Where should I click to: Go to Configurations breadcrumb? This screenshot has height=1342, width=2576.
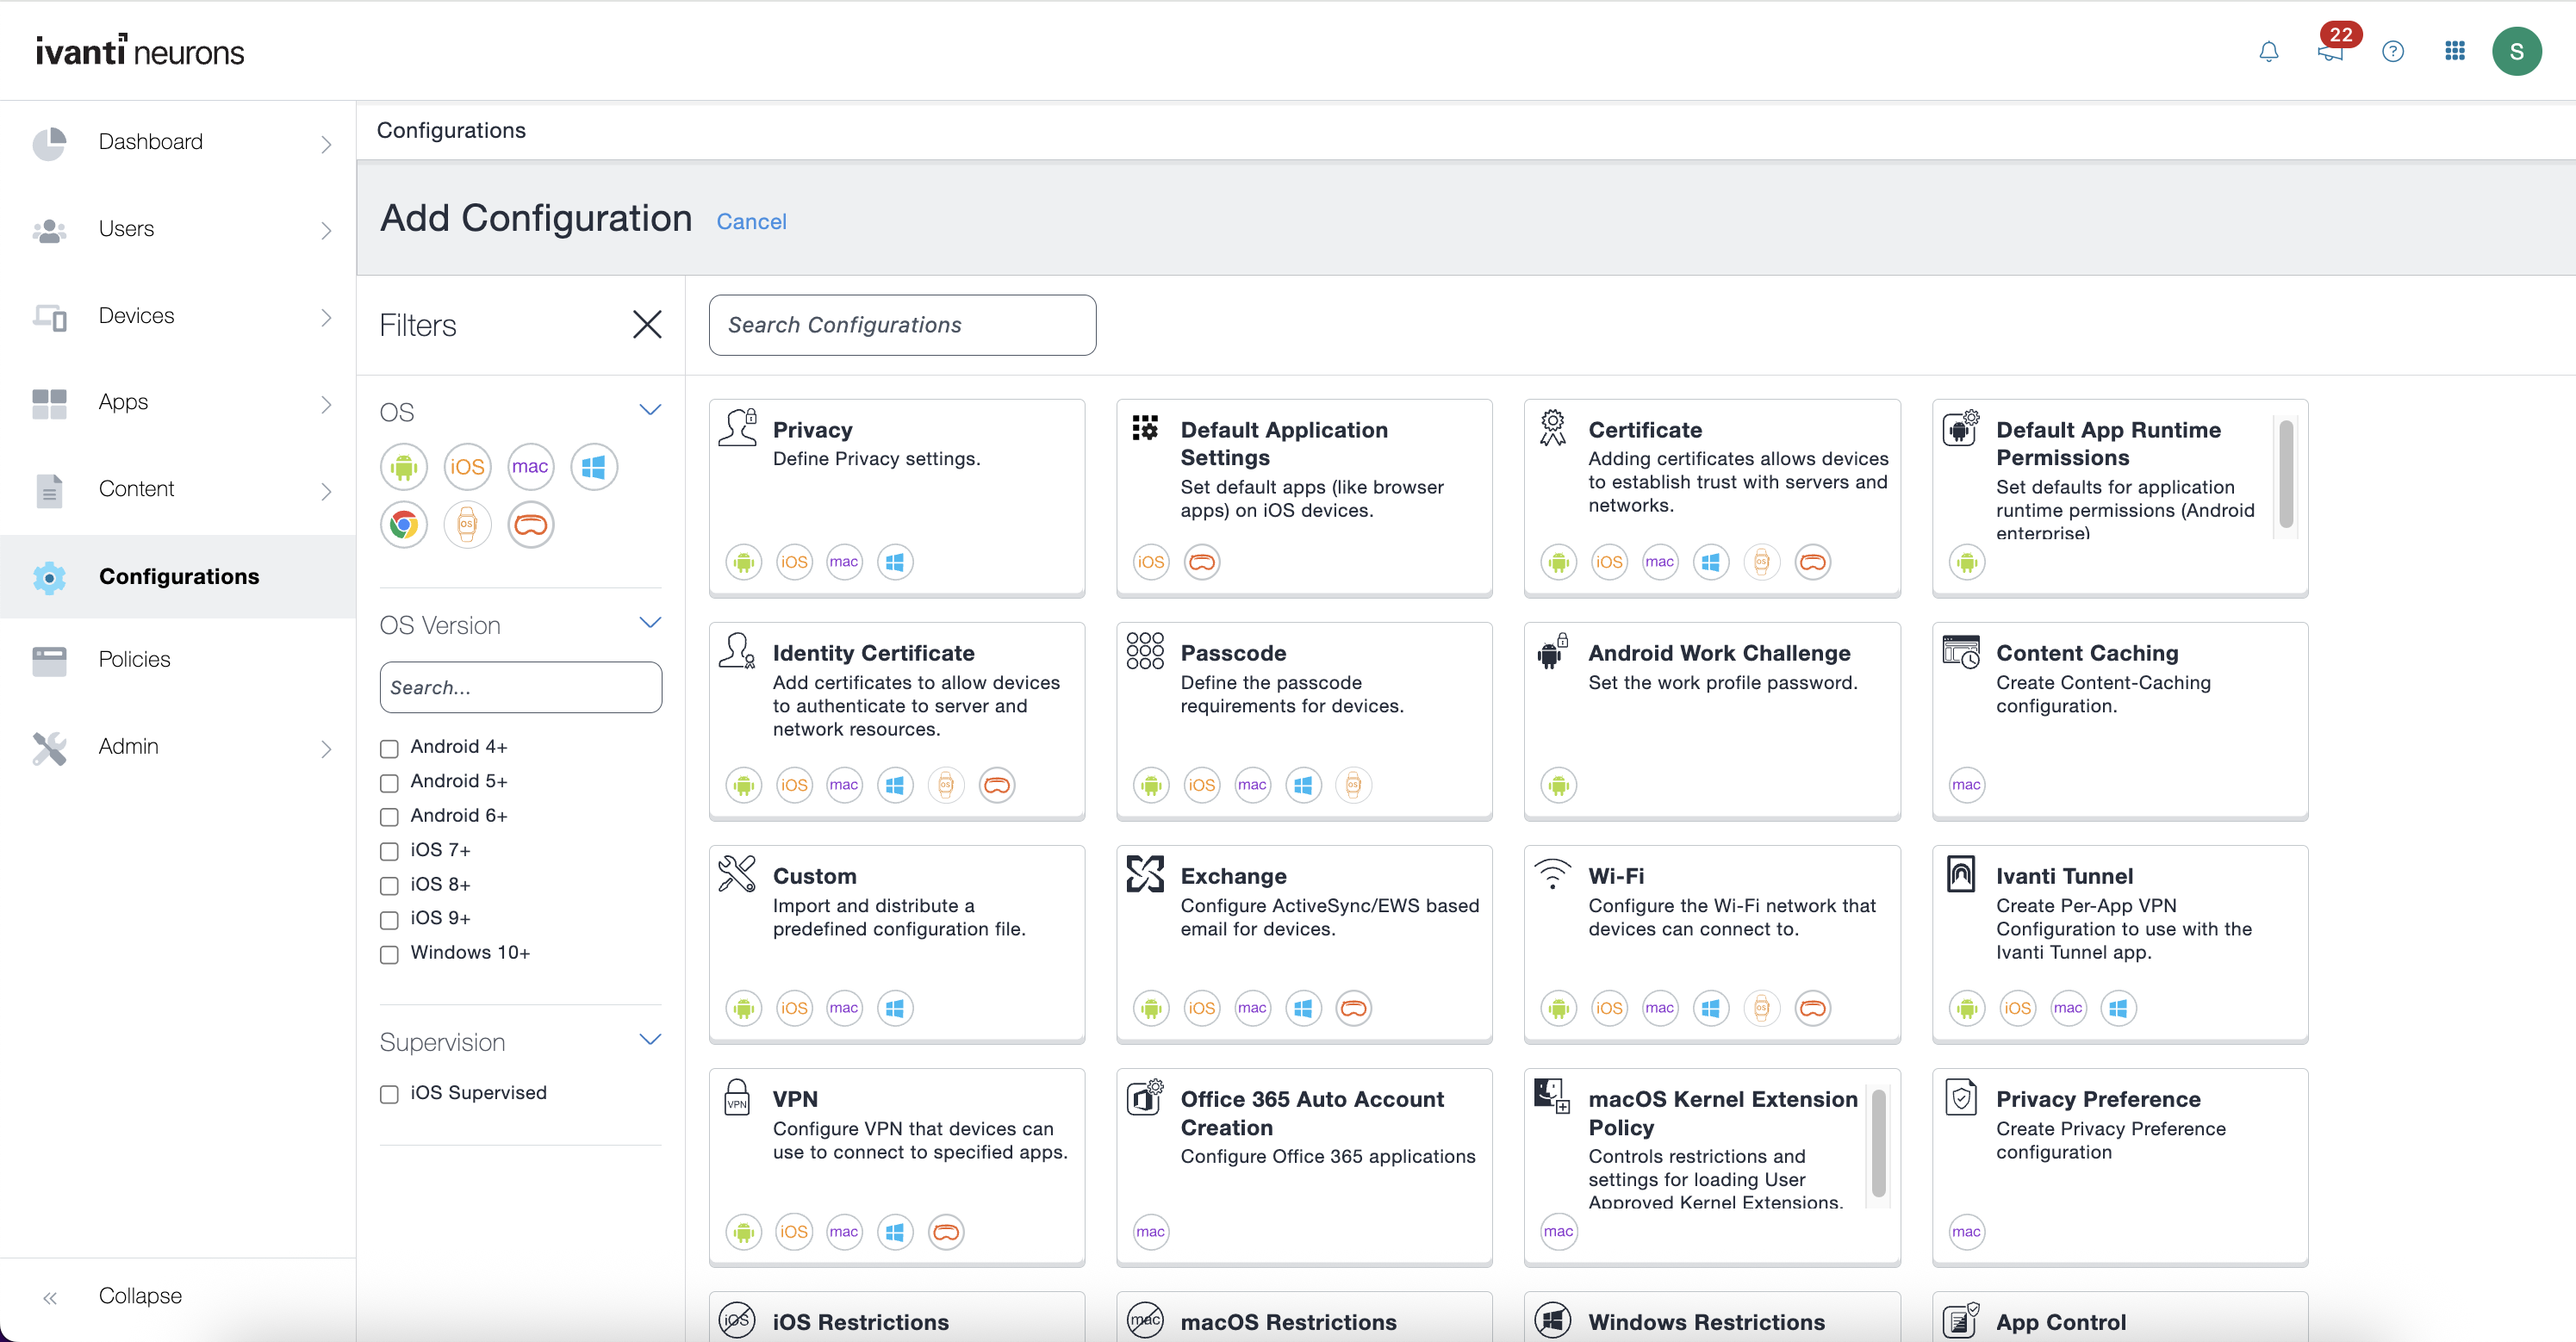(451, 130)
